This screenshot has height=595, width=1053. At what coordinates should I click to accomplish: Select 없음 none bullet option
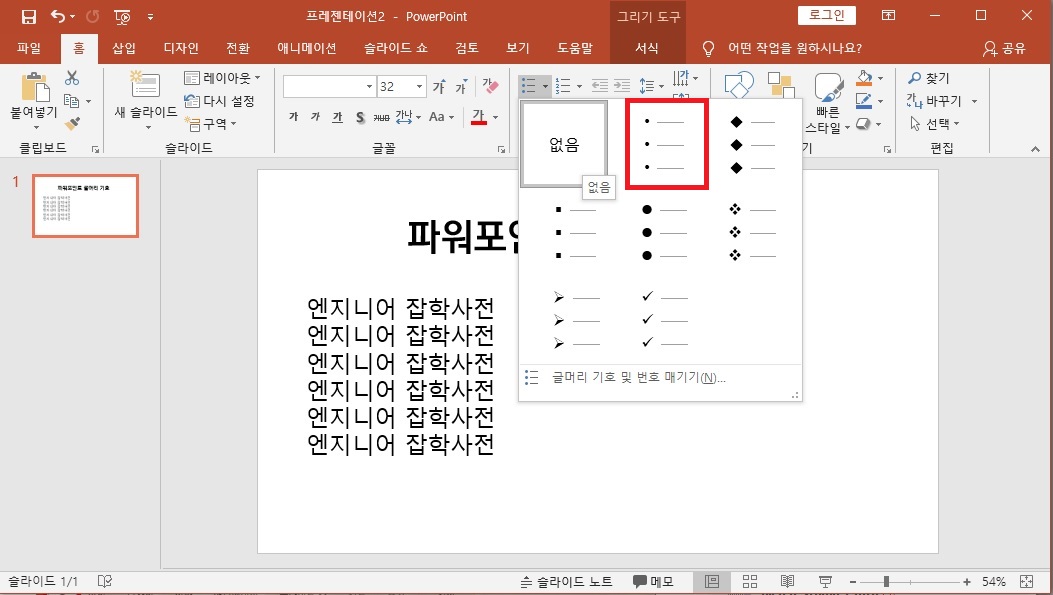click(x=564, y=144)
